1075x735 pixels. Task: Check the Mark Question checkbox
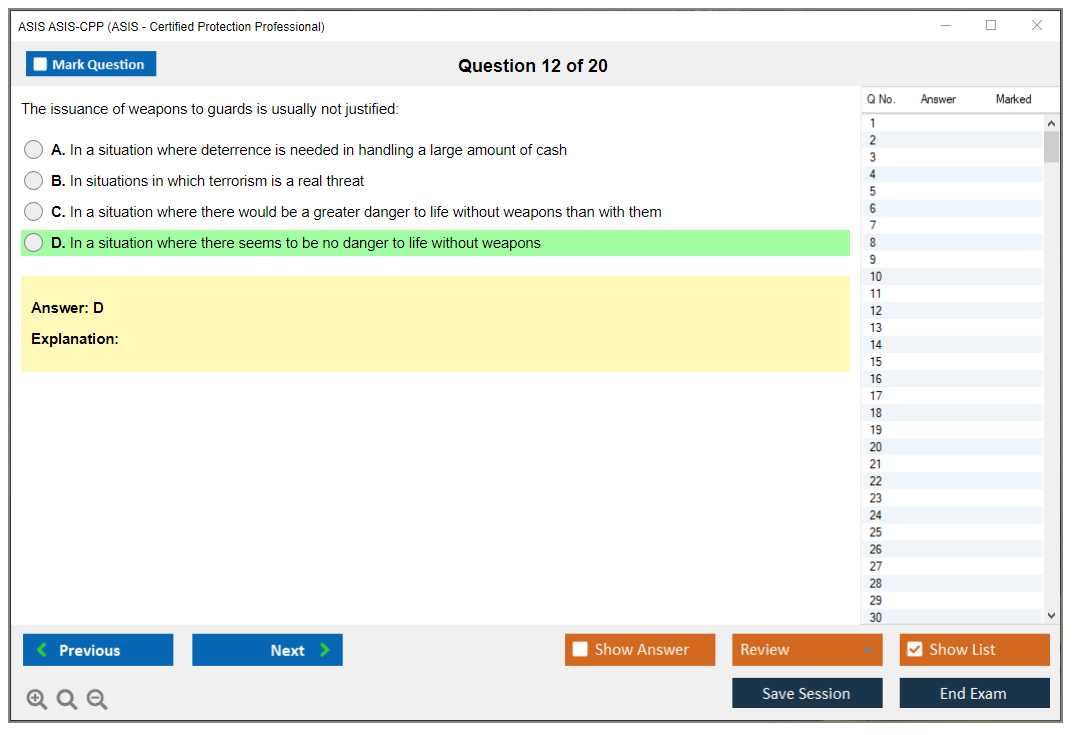click(41, 65)
